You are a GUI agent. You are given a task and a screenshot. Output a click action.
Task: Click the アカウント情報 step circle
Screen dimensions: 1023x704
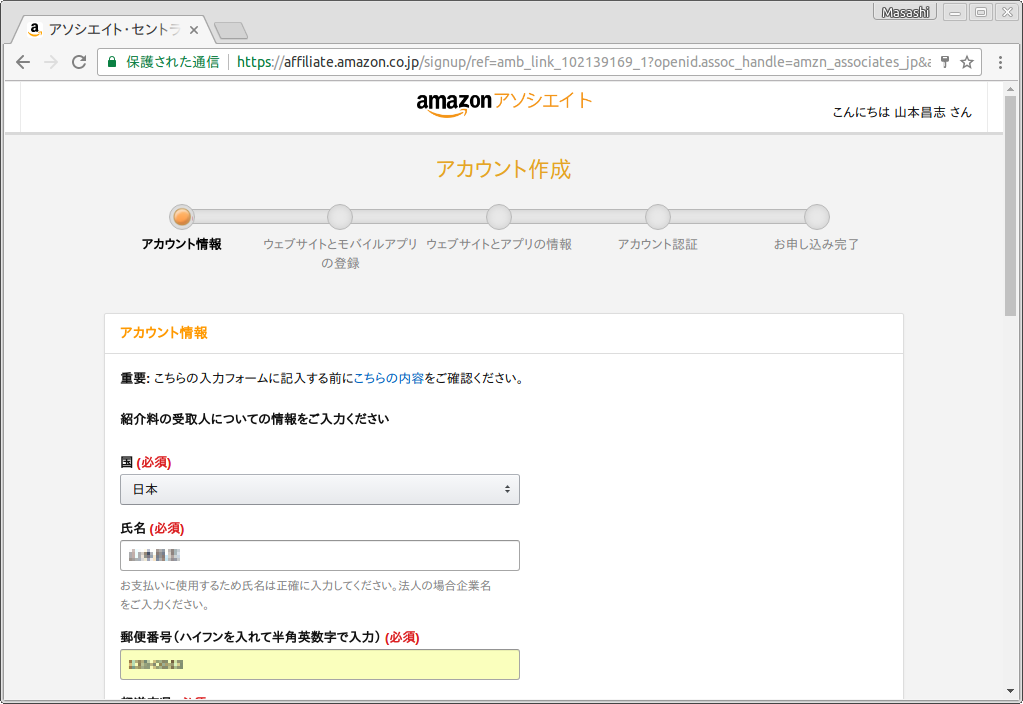(182, 217)
